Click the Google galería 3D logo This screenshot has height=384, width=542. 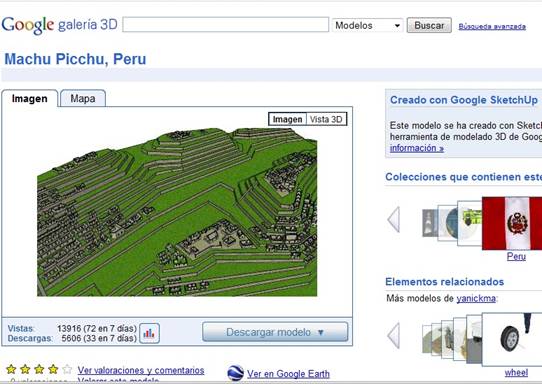59,25
